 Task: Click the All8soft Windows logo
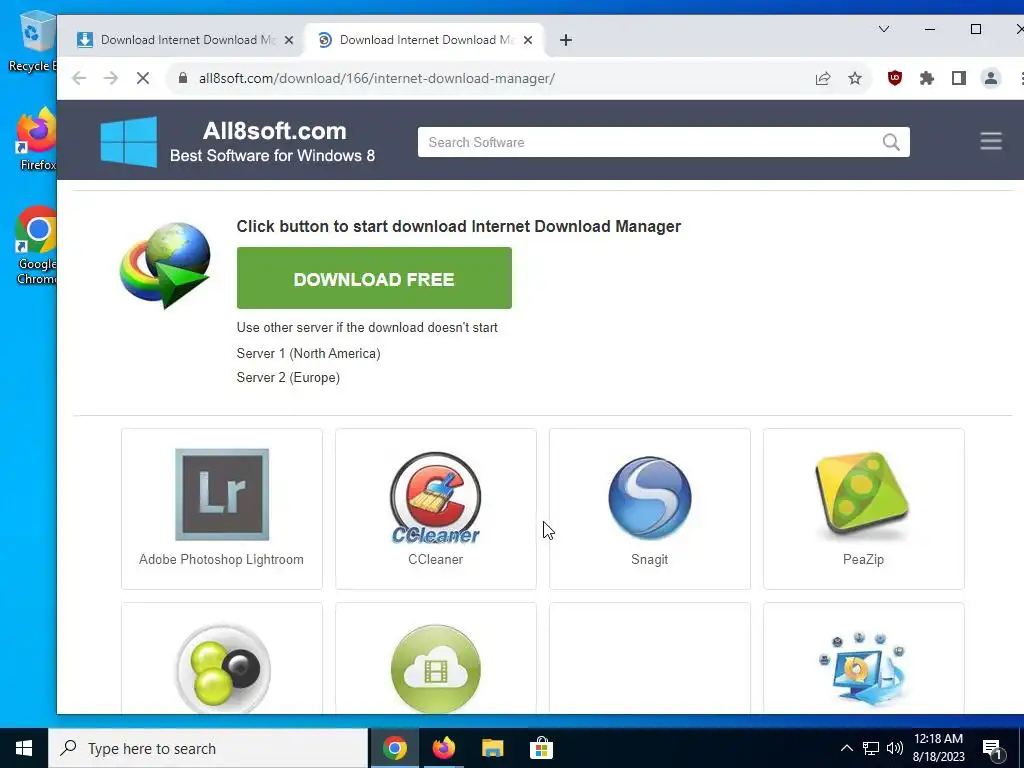[129, 141]
